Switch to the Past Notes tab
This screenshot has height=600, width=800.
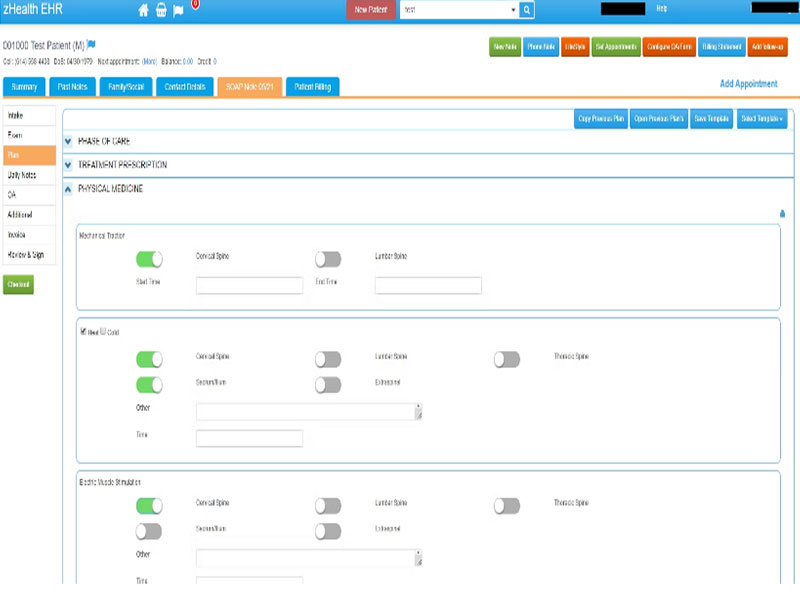click(x=72, y=87)
